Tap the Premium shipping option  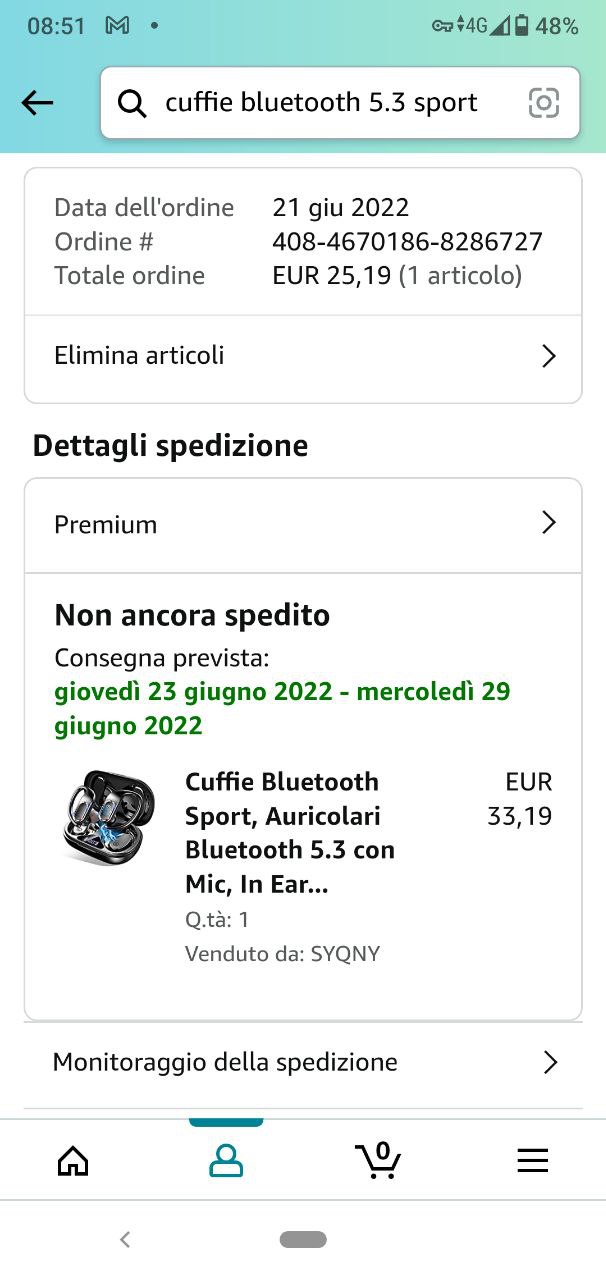click(x=303, y=524)
